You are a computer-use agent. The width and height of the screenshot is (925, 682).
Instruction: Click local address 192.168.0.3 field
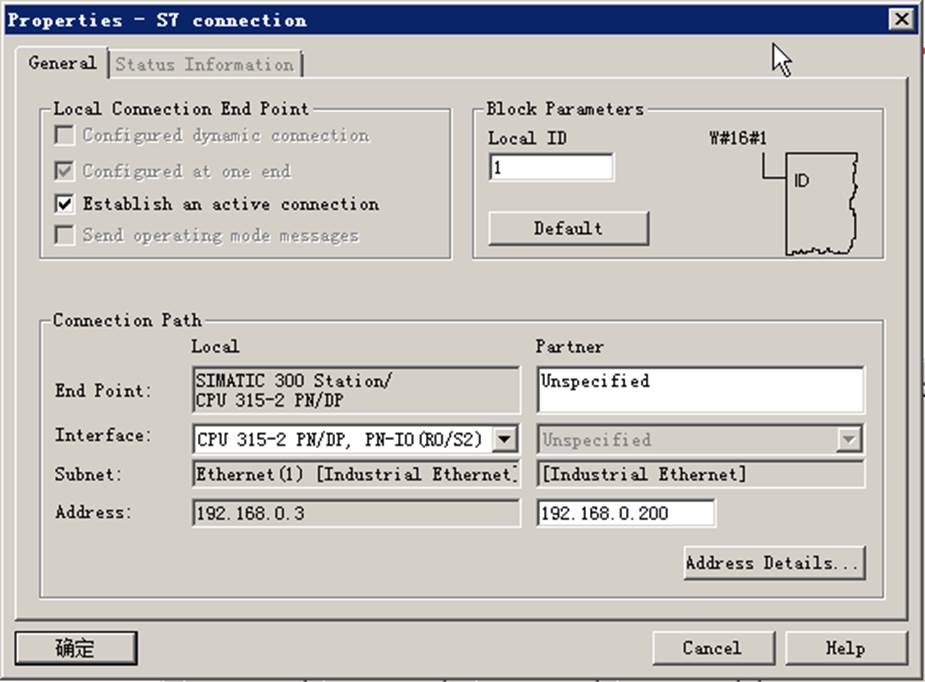356,513
